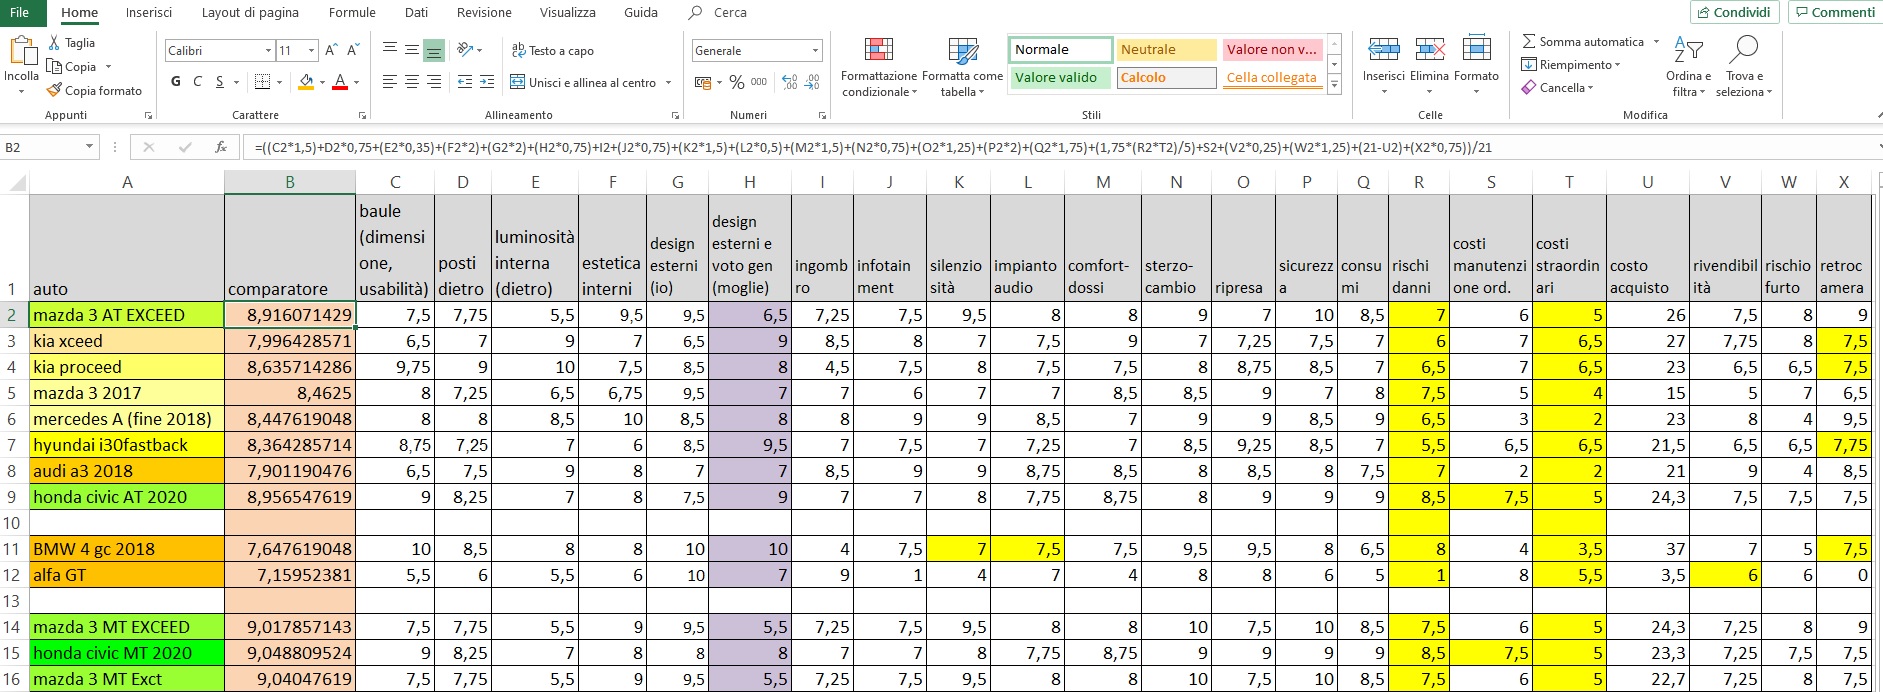The height and width of the screenshot is (692, 1883).
Task: Open Formattazione condizionale
Action: click(x=879, y=67)
